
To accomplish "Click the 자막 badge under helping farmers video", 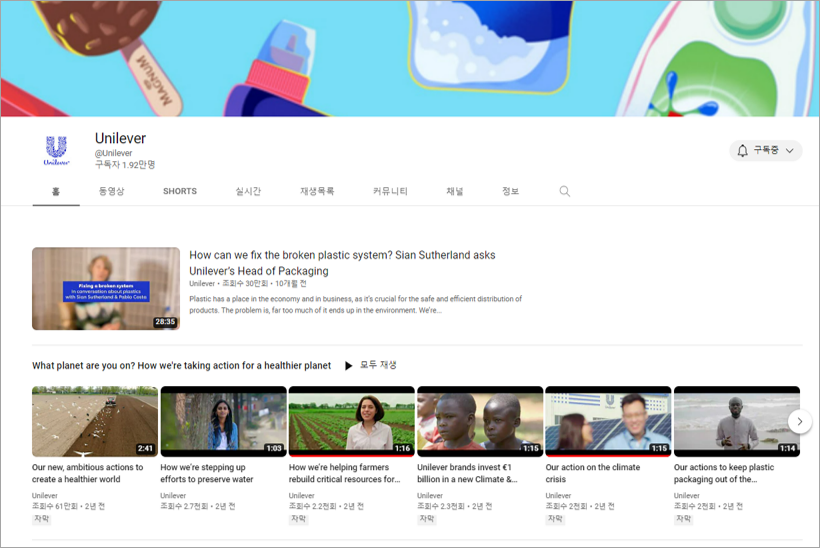I will 298,519.
